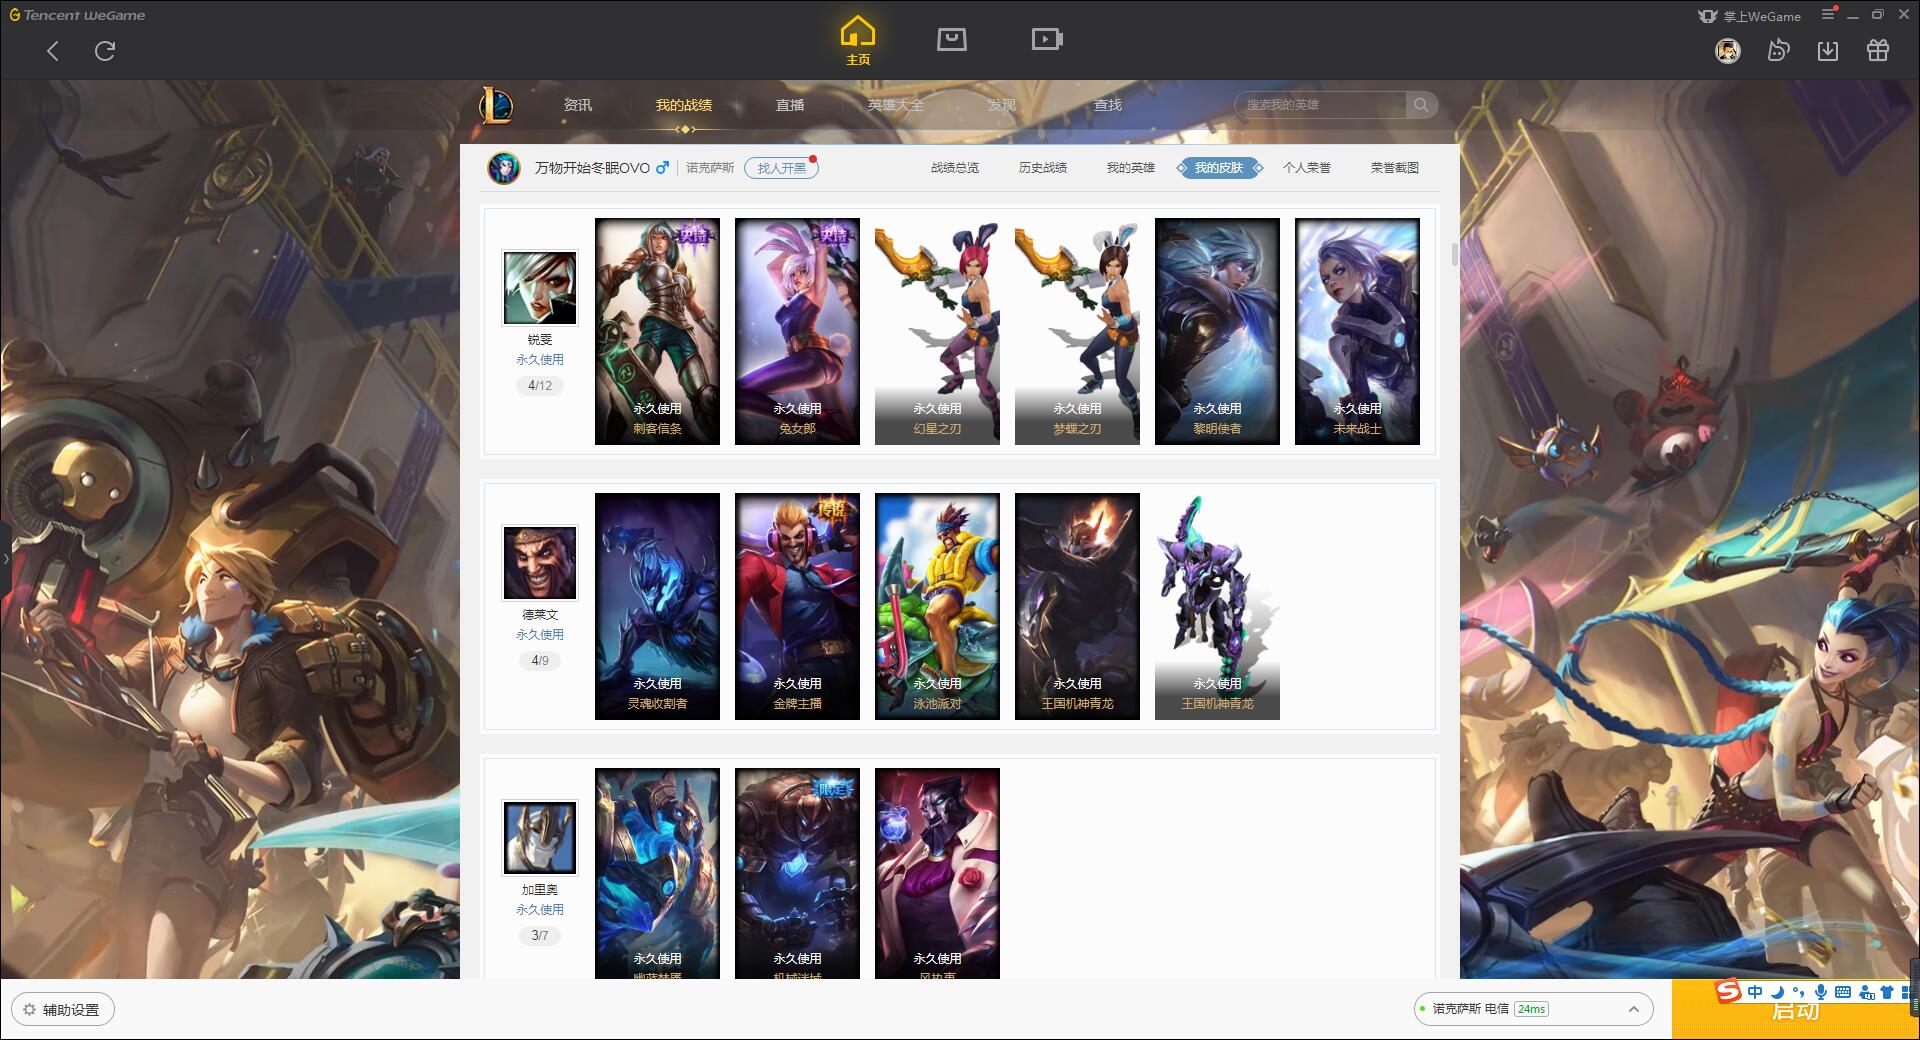This screenshot has width=1920, height=1040.
Task: Focus the 搜索我的英雄 search field
Action: (x=1320, y=105)
